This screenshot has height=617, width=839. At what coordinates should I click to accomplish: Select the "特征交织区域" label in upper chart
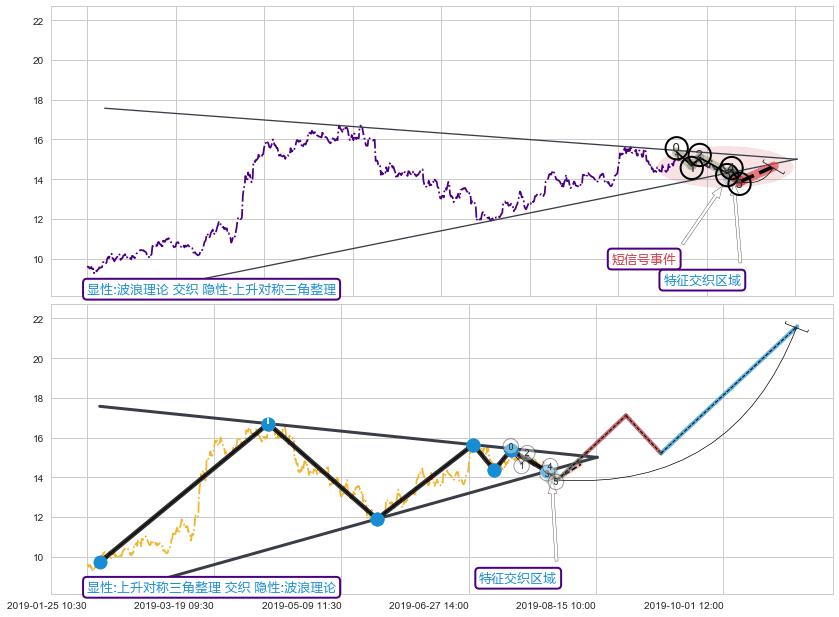703,280
